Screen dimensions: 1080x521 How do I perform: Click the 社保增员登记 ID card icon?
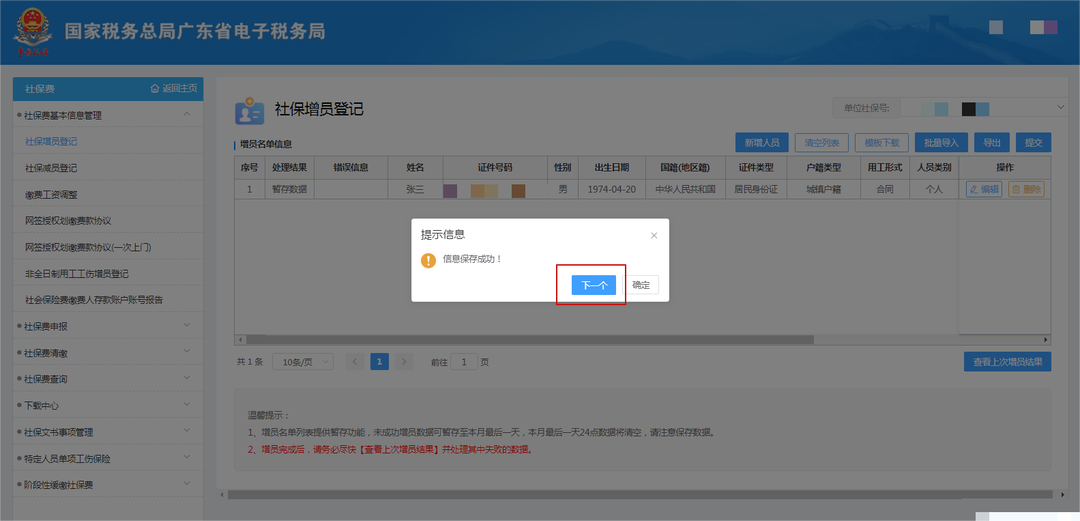[x=249, y=111]
